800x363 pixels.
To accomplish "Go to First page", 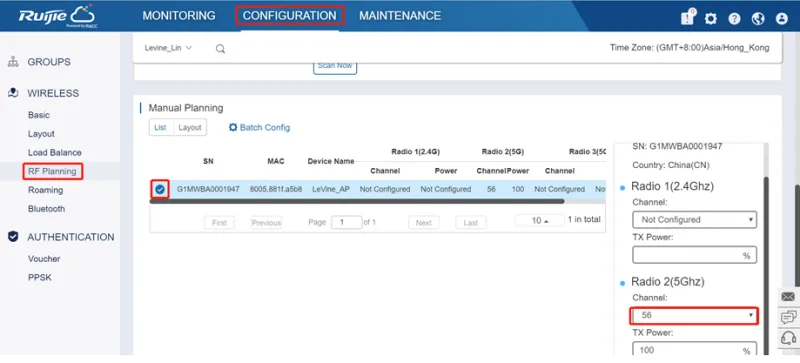I will pyautogui.click(x=219, y=223).
